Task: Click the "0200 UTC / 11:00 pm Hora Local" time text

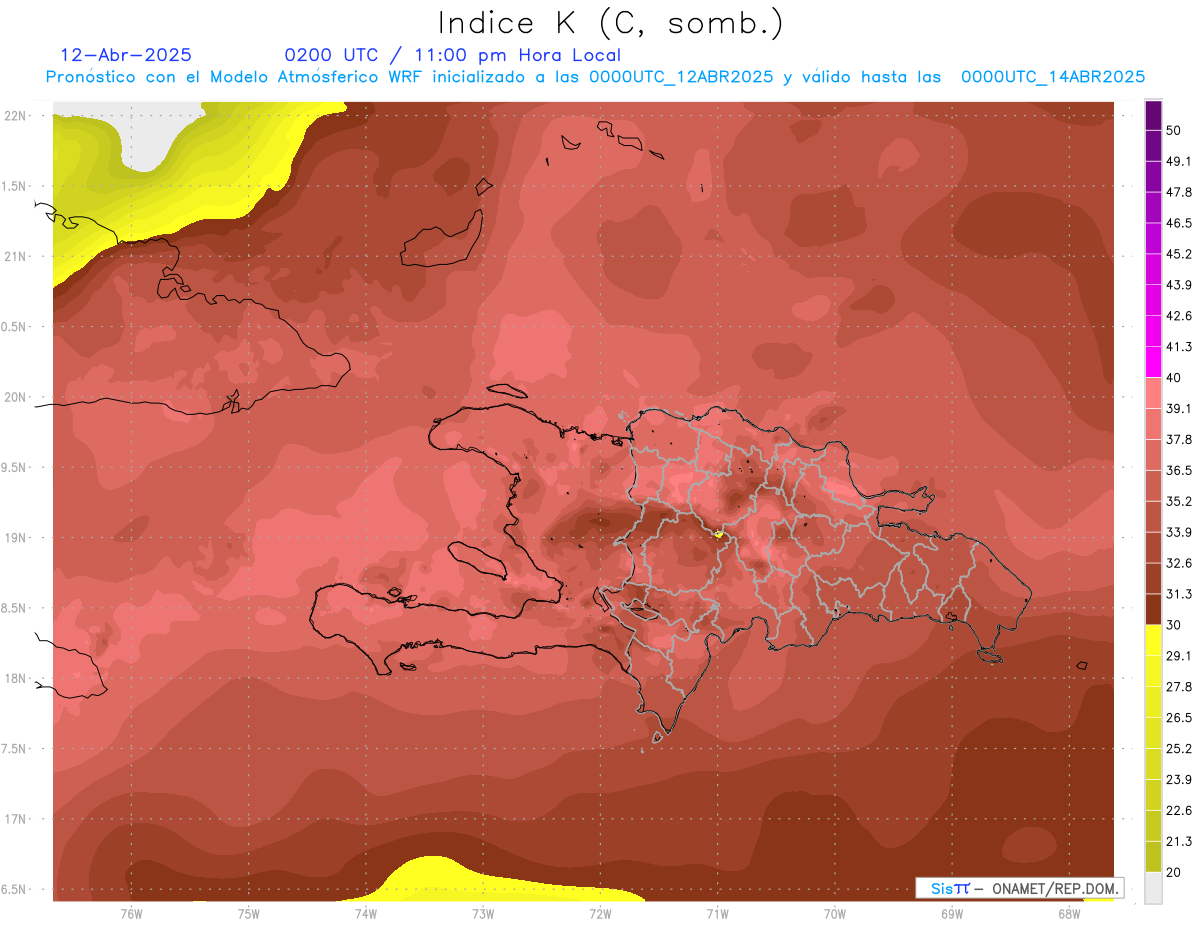Action: 452,55
